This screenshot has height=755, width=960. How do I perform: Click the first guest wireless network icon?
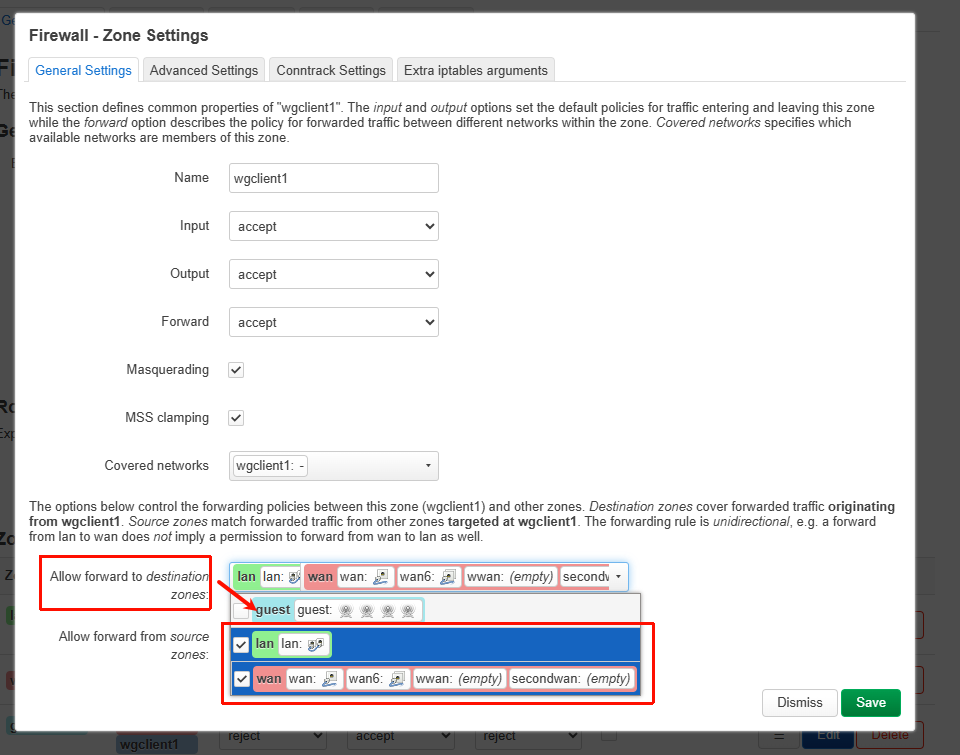346,610
